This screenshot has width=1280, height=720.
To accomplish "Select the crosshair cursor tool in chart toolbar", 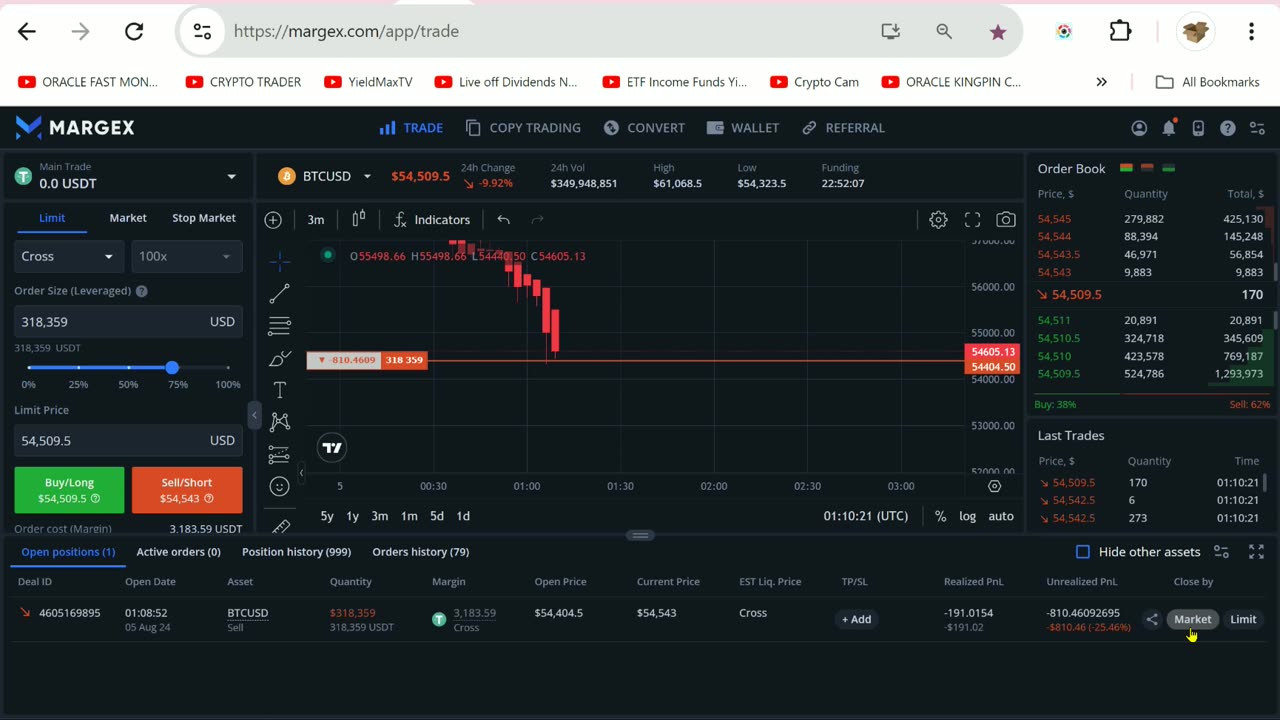I will [x=280, y=261].
